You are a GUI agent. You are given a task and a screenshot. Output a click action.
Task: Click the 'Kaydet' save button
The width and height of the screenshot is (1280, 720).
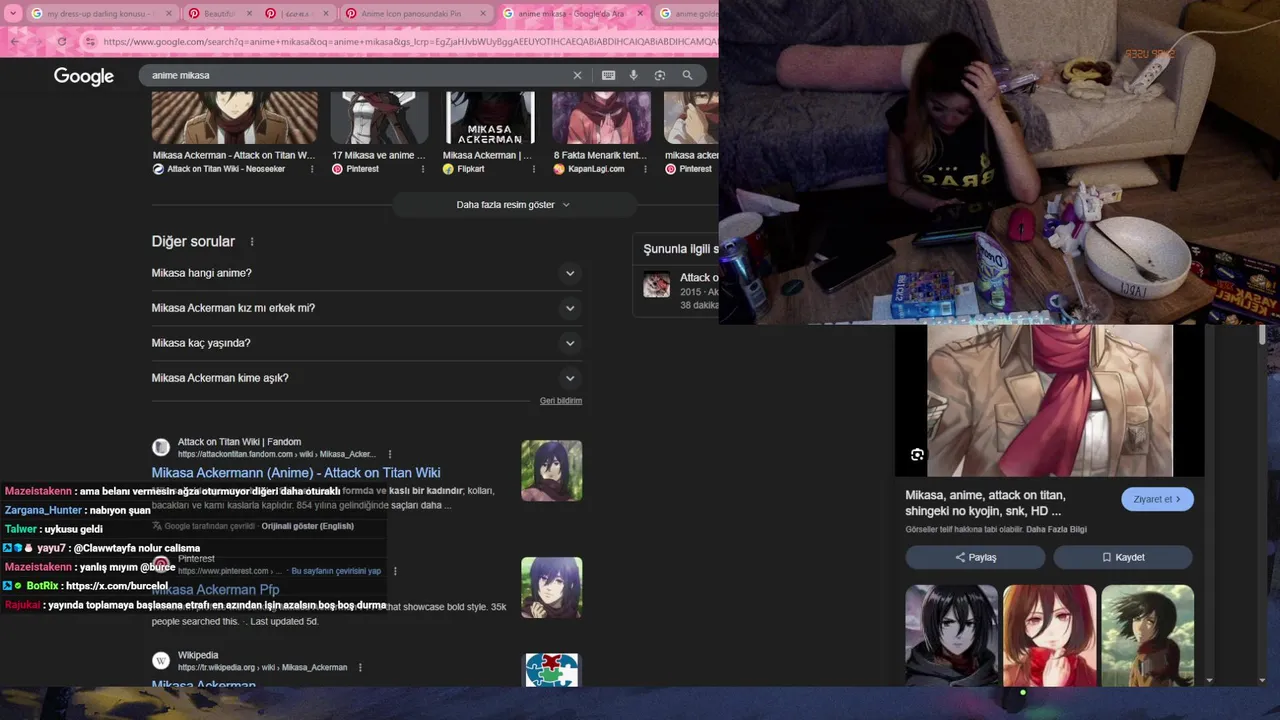(1123, 557)
